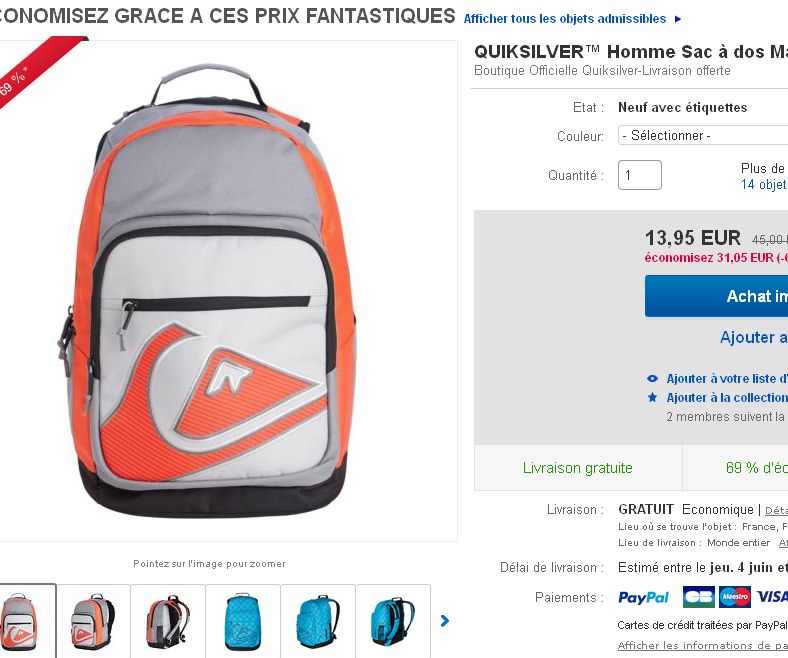Click the '14 objets' availability link

tap(764, 184)
